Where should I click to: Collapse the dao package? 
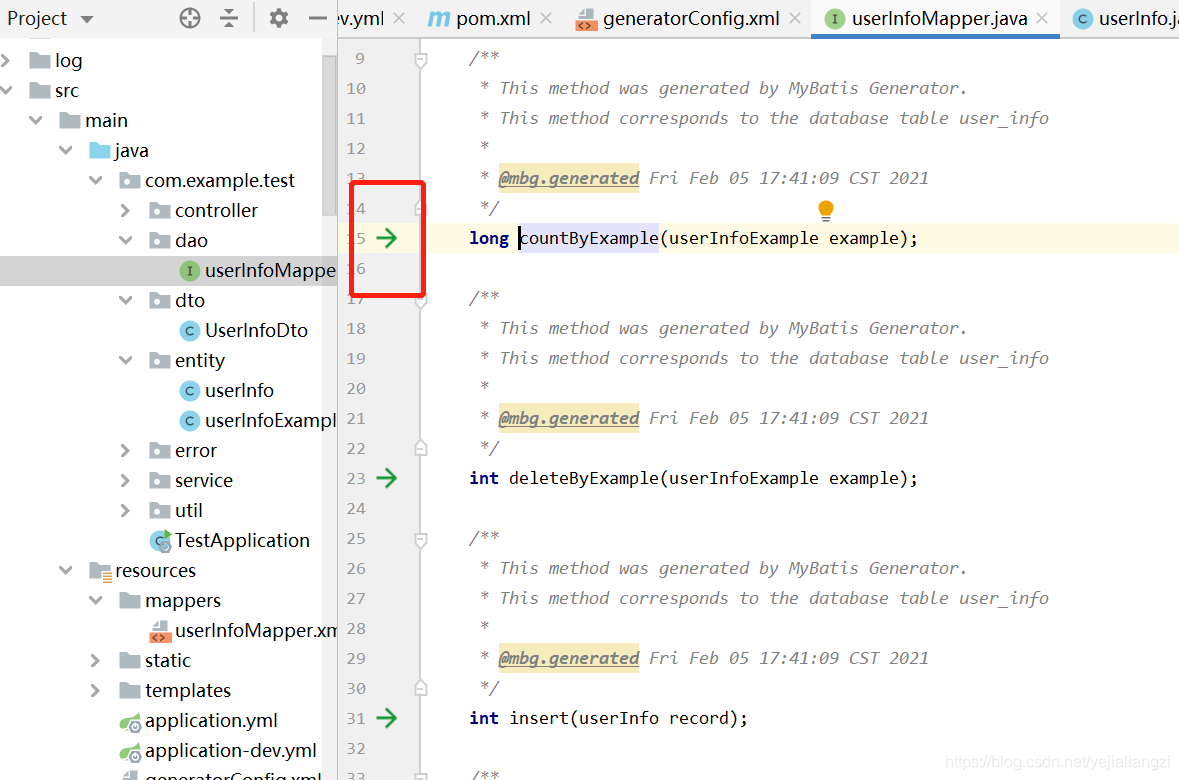(126, 241)
